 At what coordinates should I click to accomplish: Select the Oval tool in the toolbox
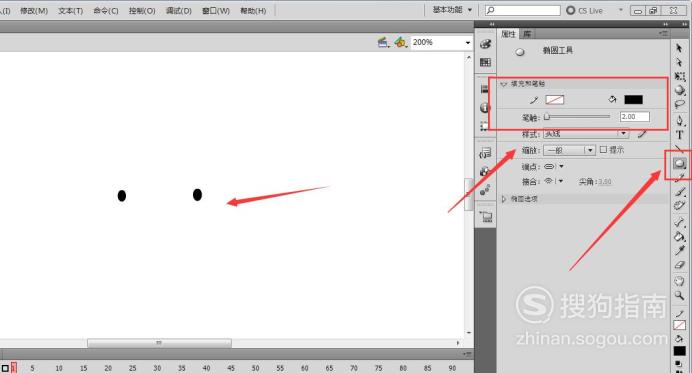[679, 164]
